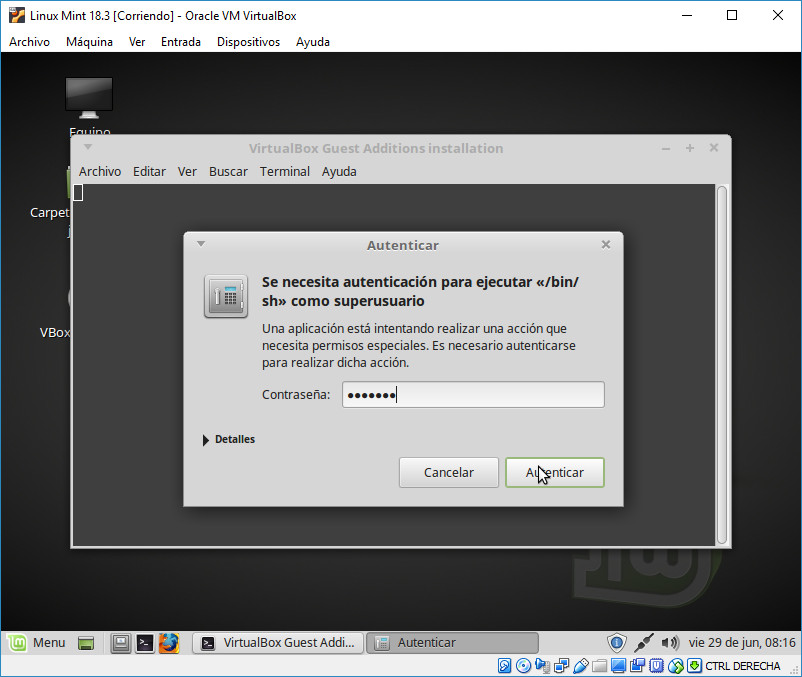Switch to VirtualBox Guest Addi... taskbar window
Screen dimensions: 802x677
click(278, 643)
